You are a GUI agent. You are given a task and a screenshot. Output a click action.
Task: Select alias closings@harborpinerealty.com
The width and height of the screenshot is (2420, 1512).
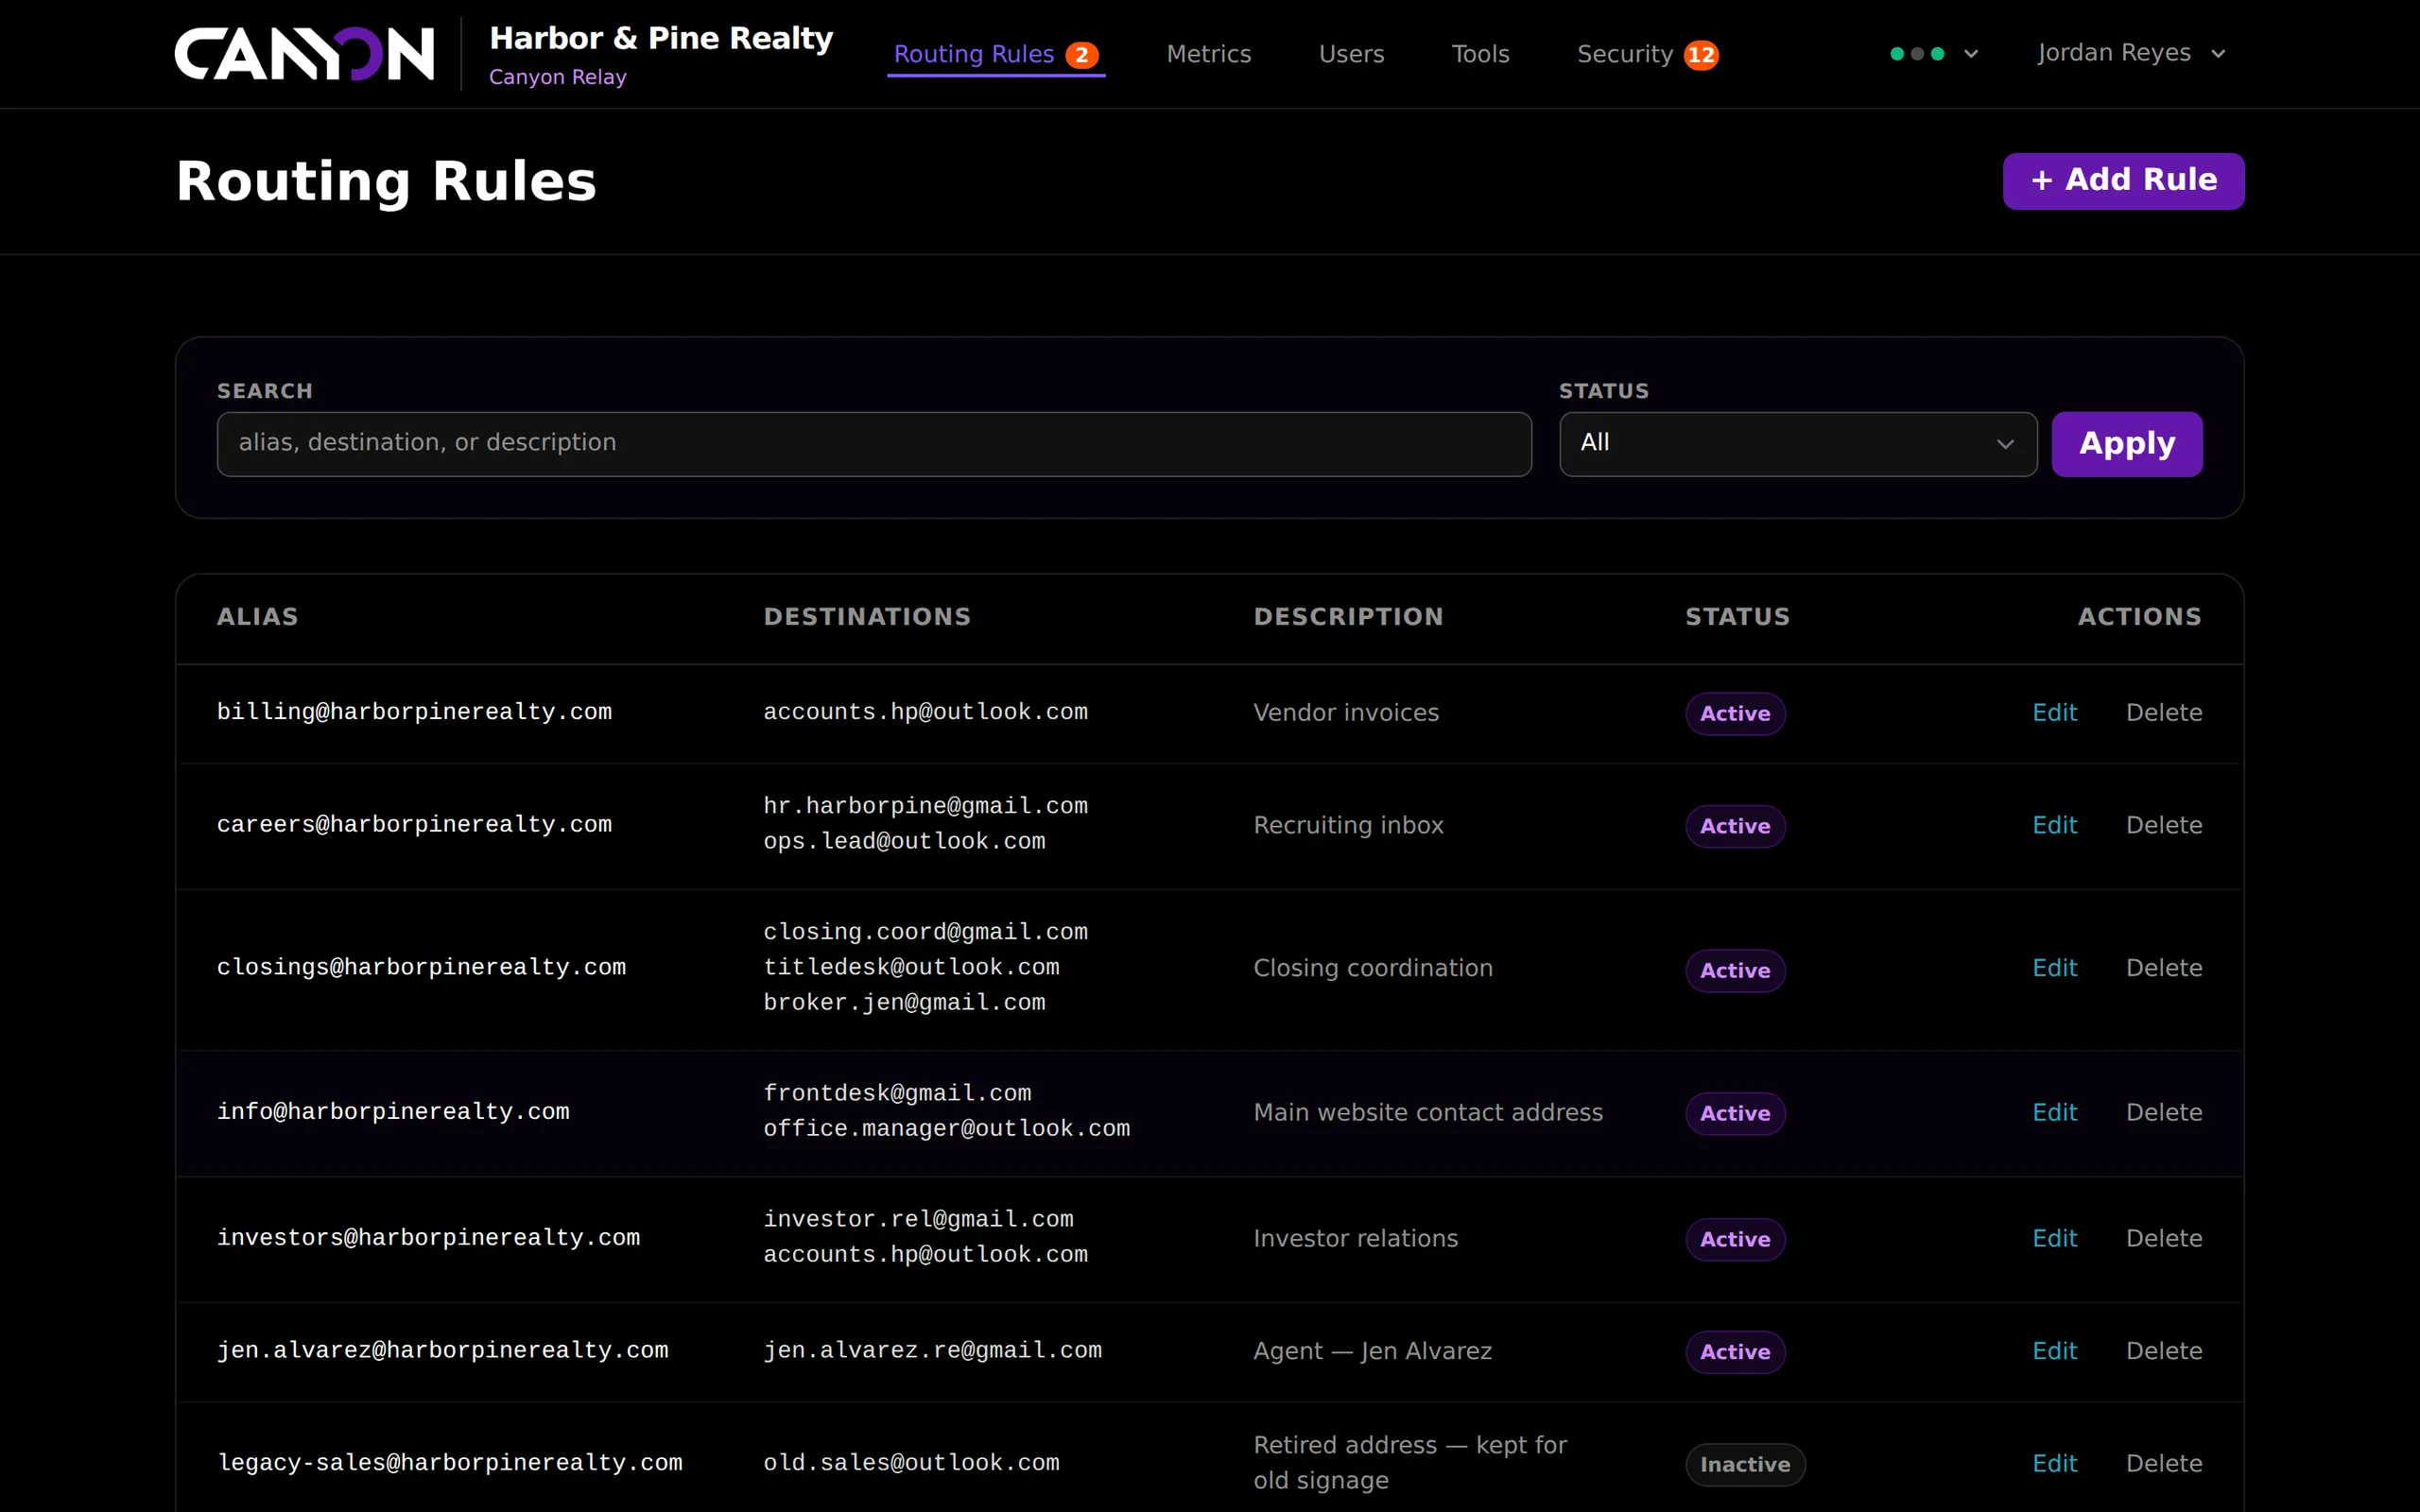[x=421, y=968]
